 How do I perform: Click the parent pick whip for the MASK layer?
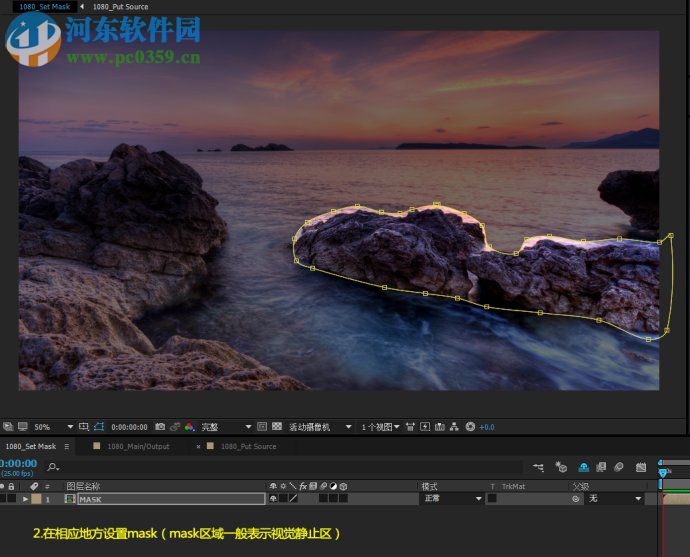click(576, 499)
